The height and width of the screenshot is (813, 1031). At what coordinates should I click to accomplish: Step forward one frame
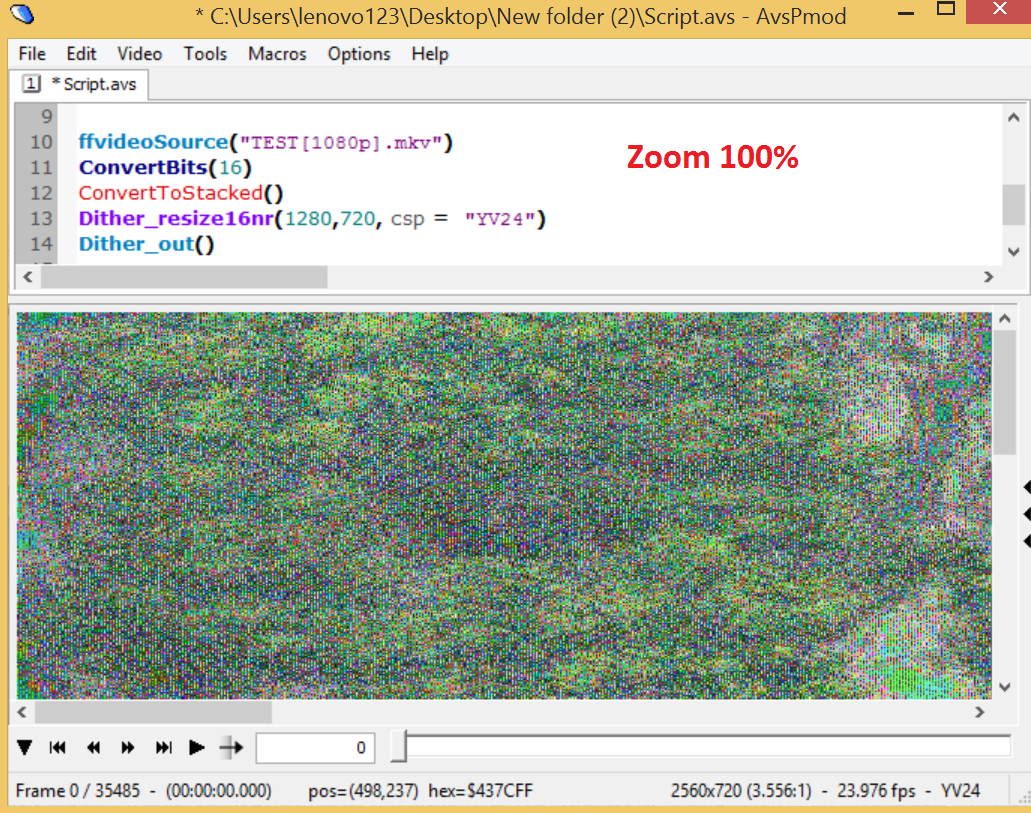(128, 747)
